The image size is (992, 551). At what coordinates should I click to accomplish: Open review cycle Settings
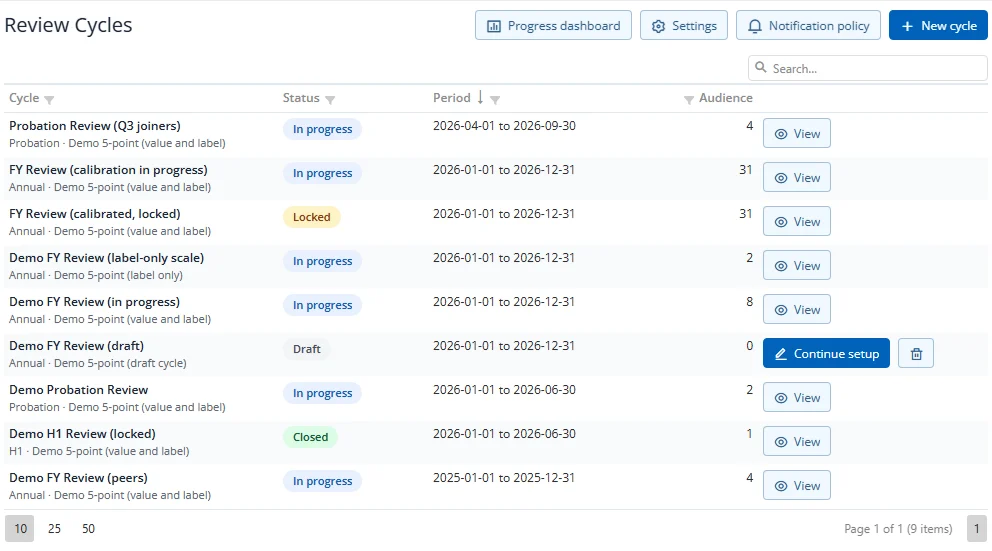pyautogui.click(x=683, y=25)
